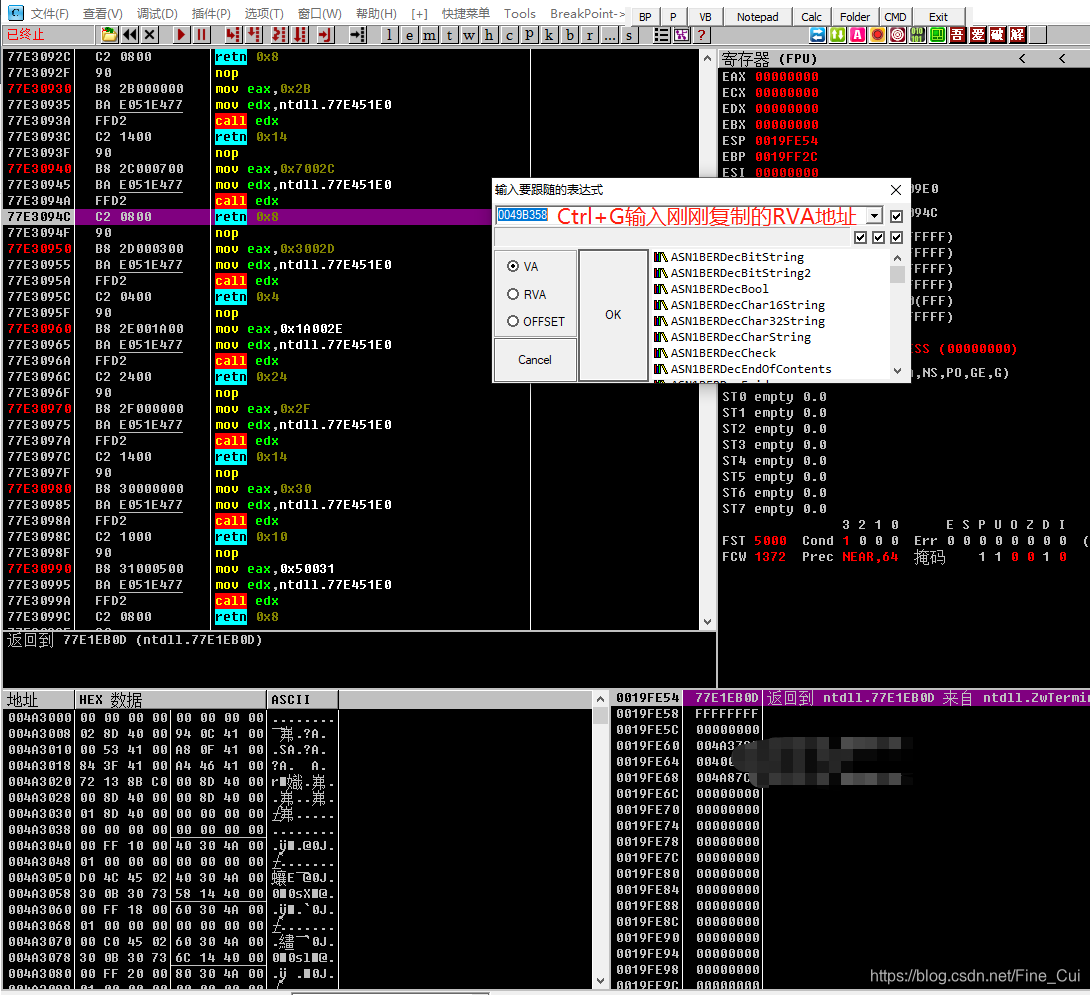
Task: Click the Restart program rewind icon
Action: pyautogui.click(x=129, y=35)
